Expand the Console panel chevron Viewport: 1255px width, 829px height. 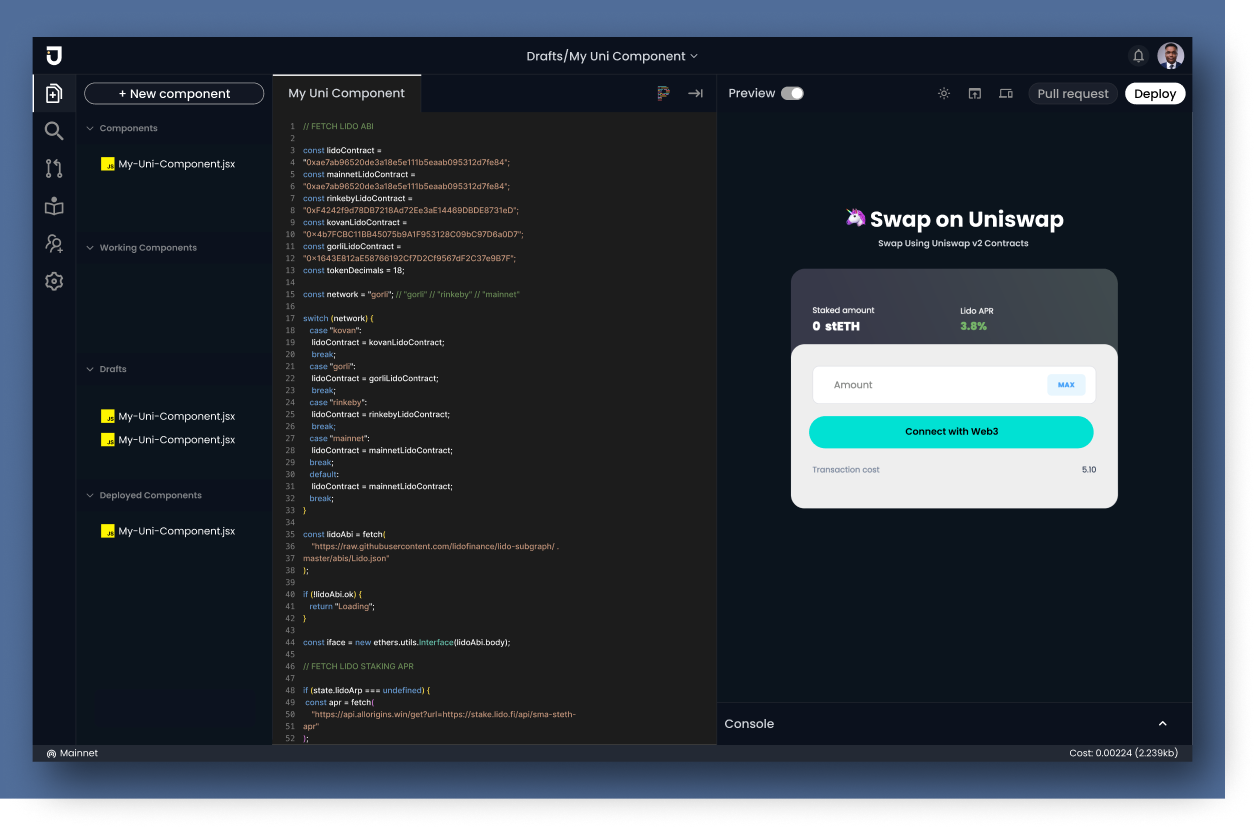[1163, 724]
